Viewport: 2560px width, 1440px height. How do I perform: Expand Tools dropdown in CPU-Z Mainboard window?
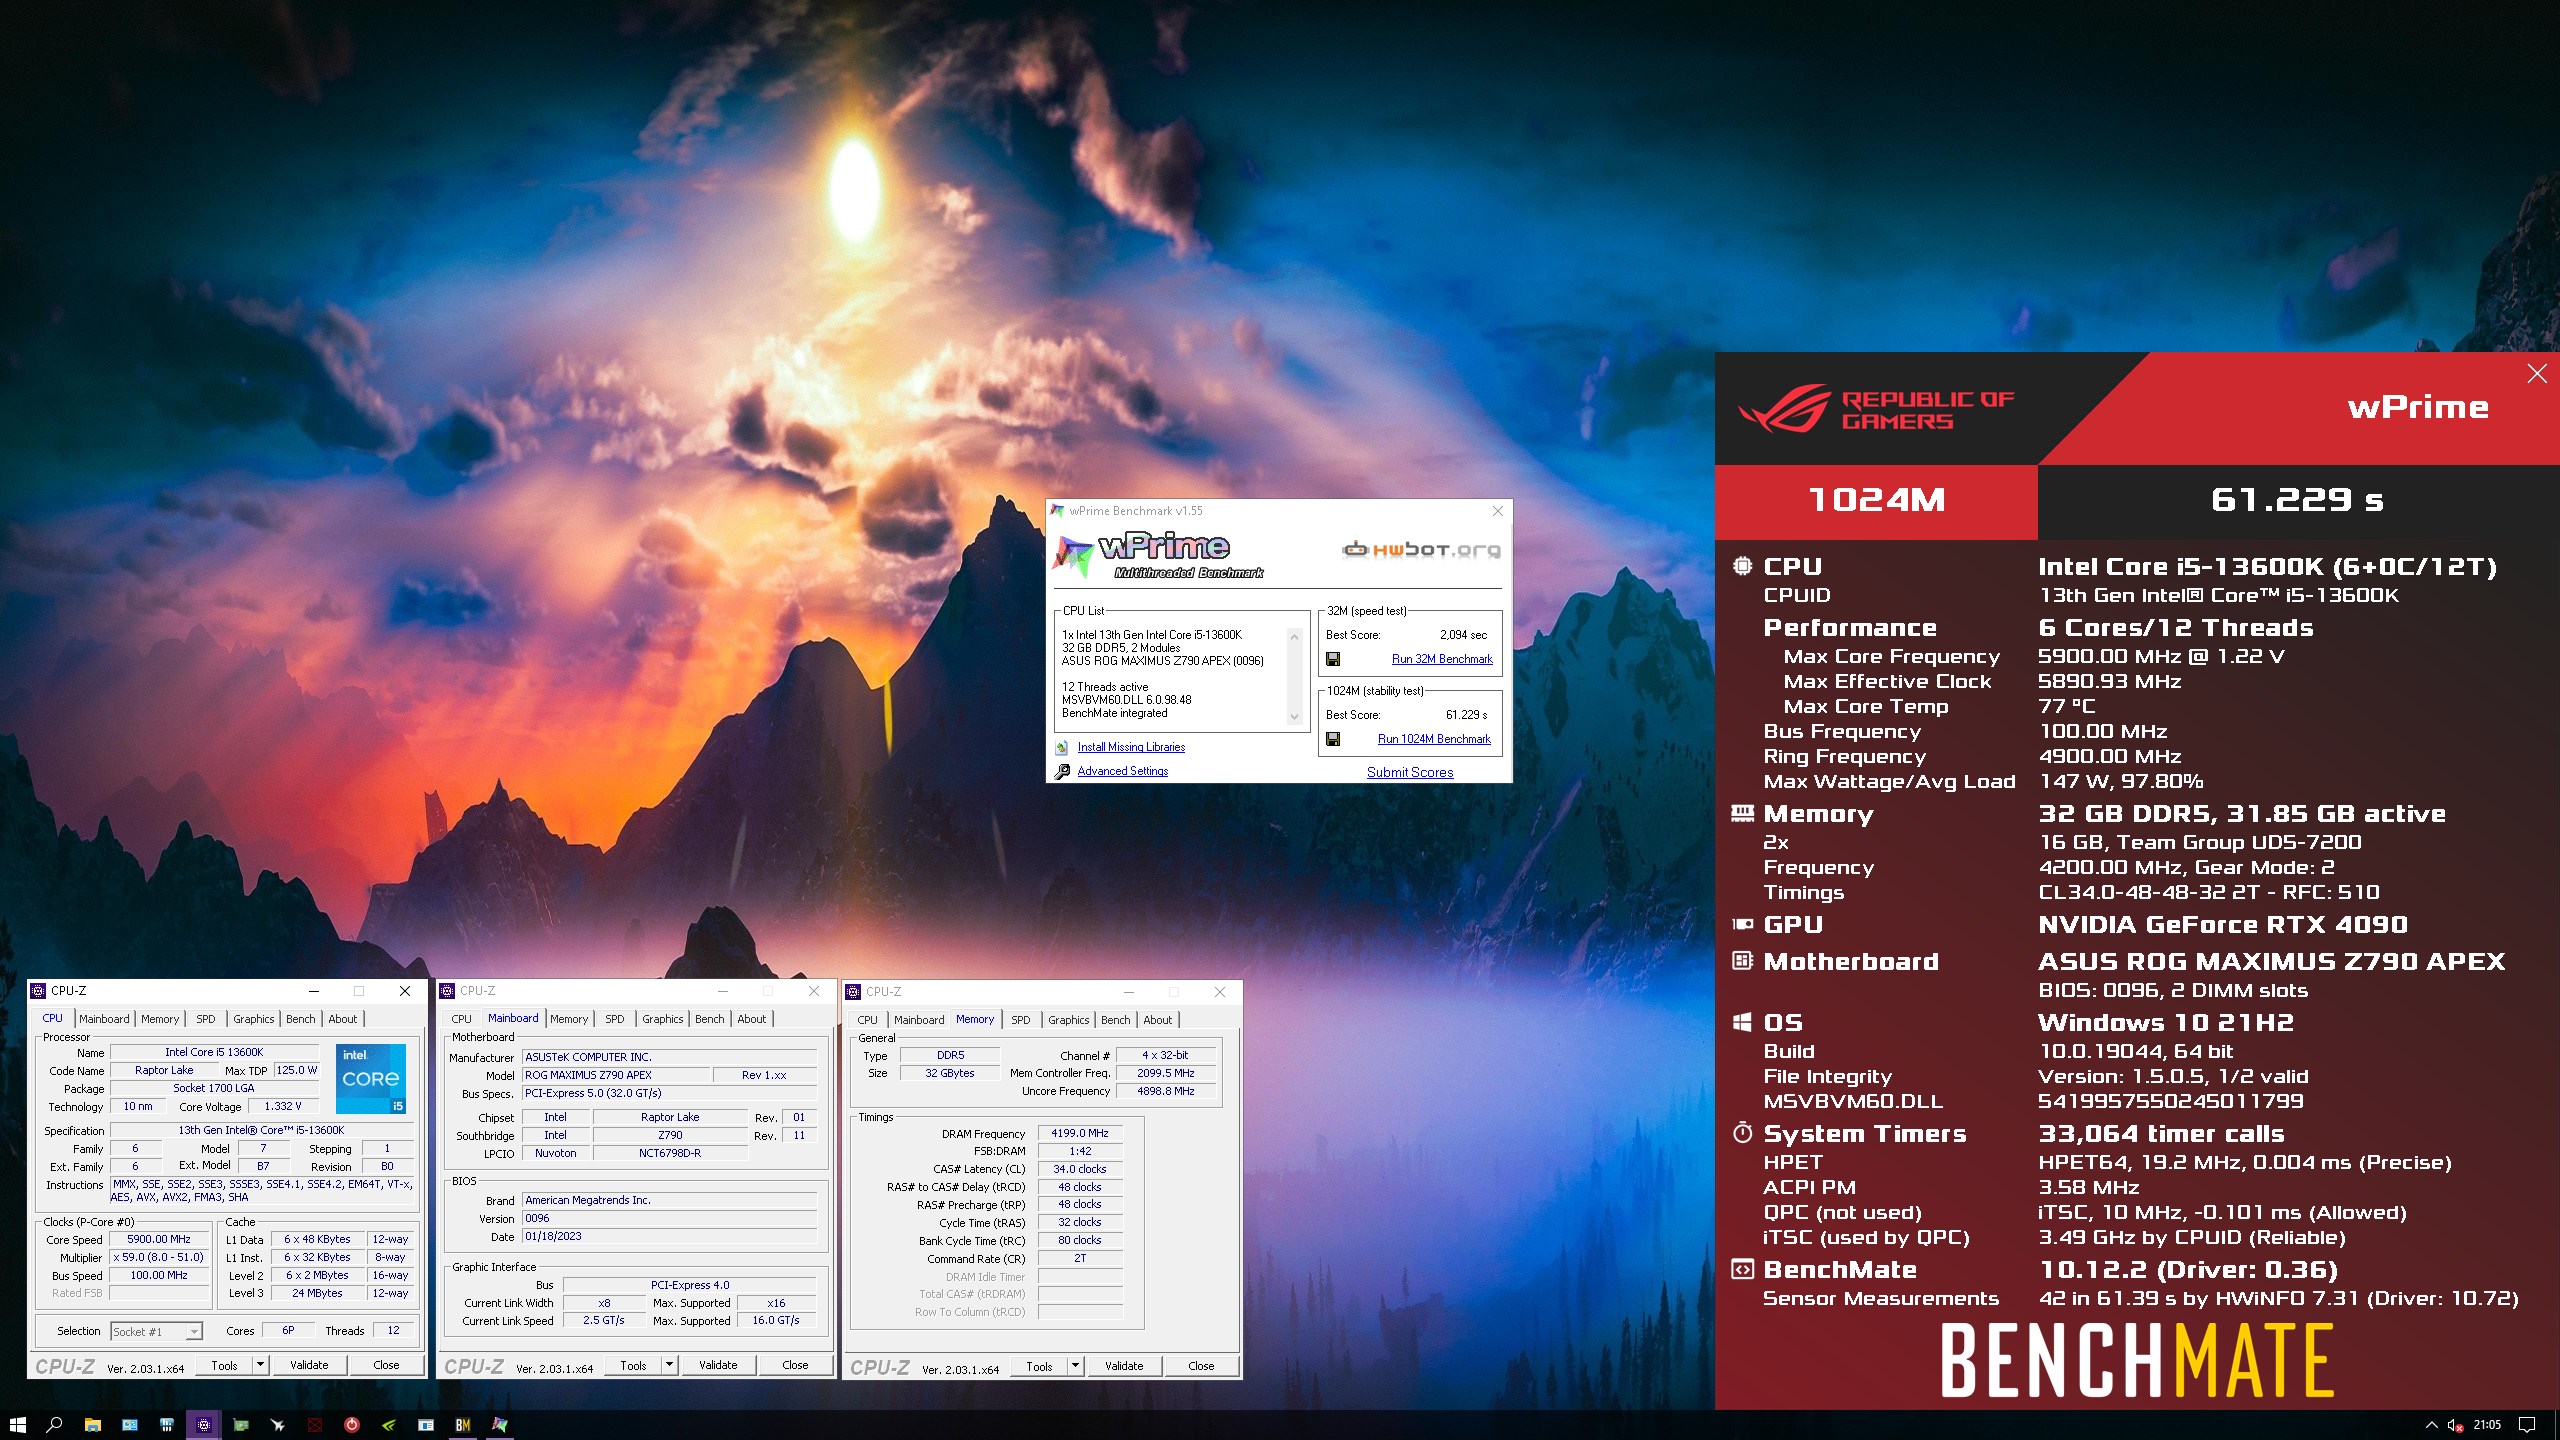click(670, 1365)
